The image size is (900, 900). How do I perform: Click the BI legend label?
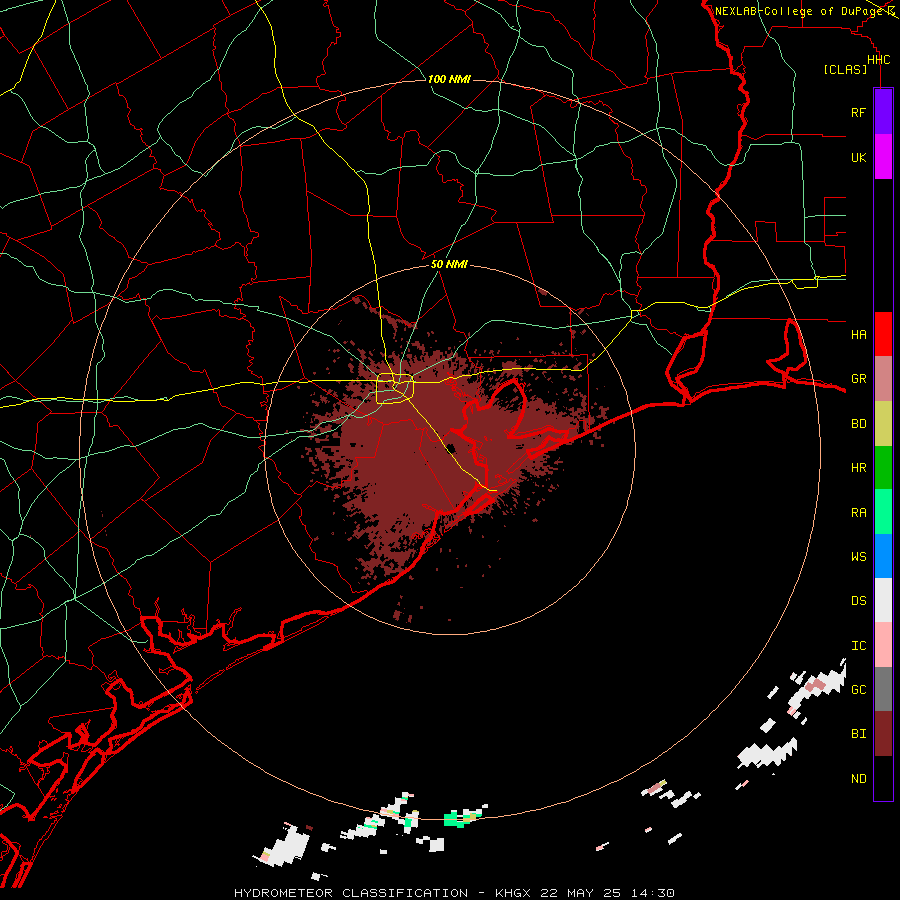859,734
